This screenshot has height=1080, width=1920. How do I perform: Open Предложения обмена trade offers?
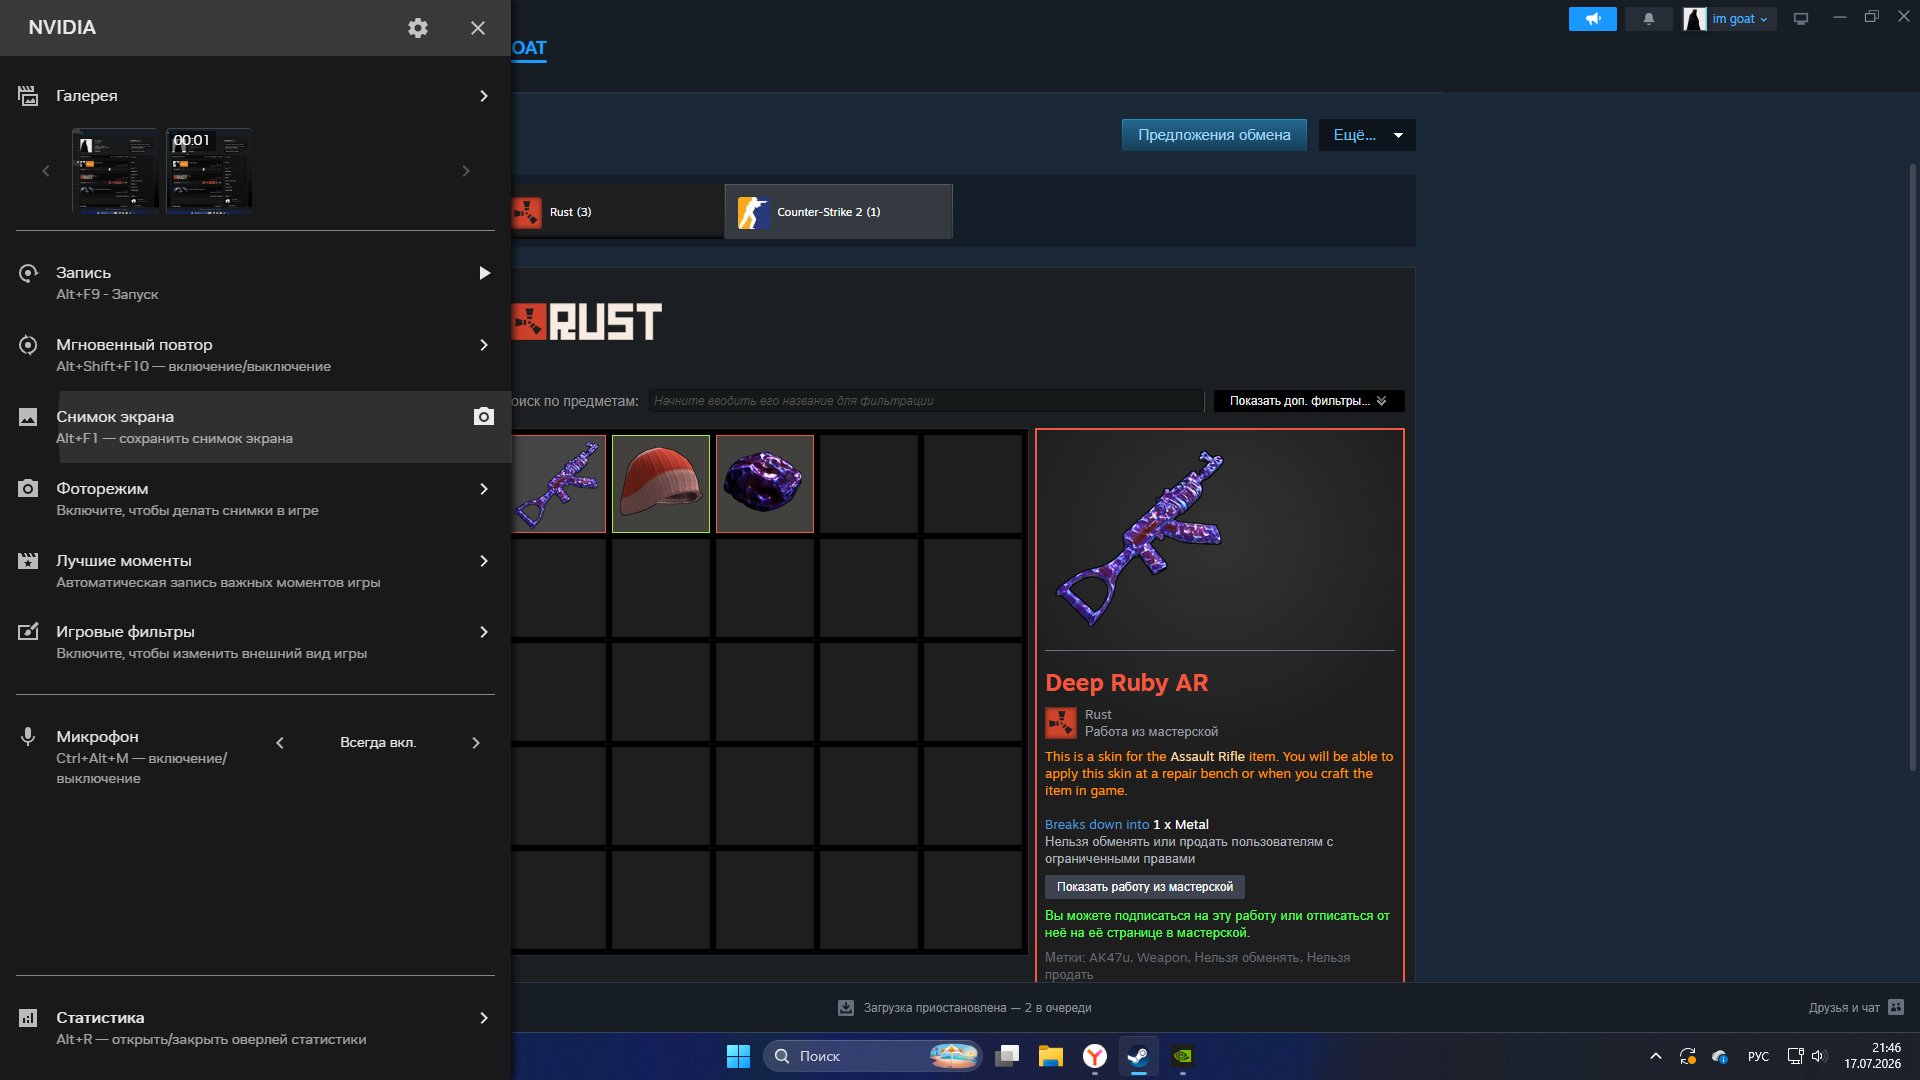click(1214, 135)
